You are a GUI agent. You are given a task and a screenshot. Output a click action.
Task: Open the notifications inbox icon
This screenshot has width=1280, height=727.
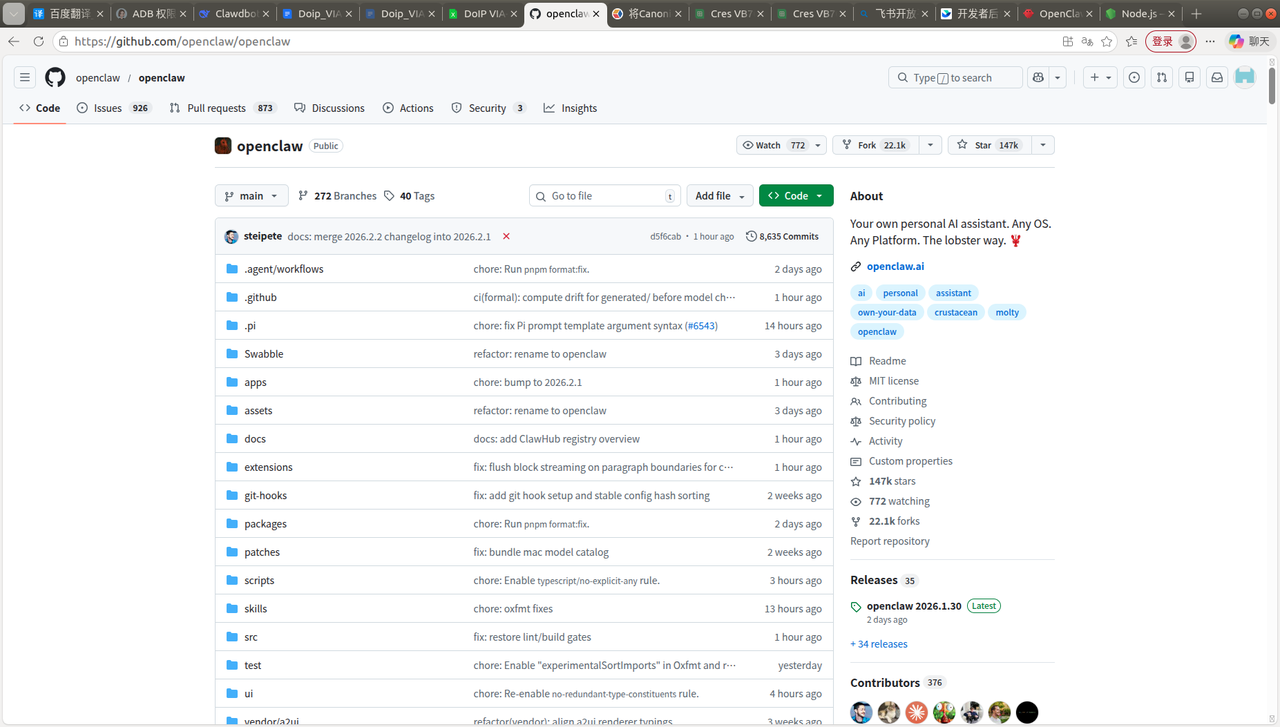pyautogui.click(x=1217, y=78)
